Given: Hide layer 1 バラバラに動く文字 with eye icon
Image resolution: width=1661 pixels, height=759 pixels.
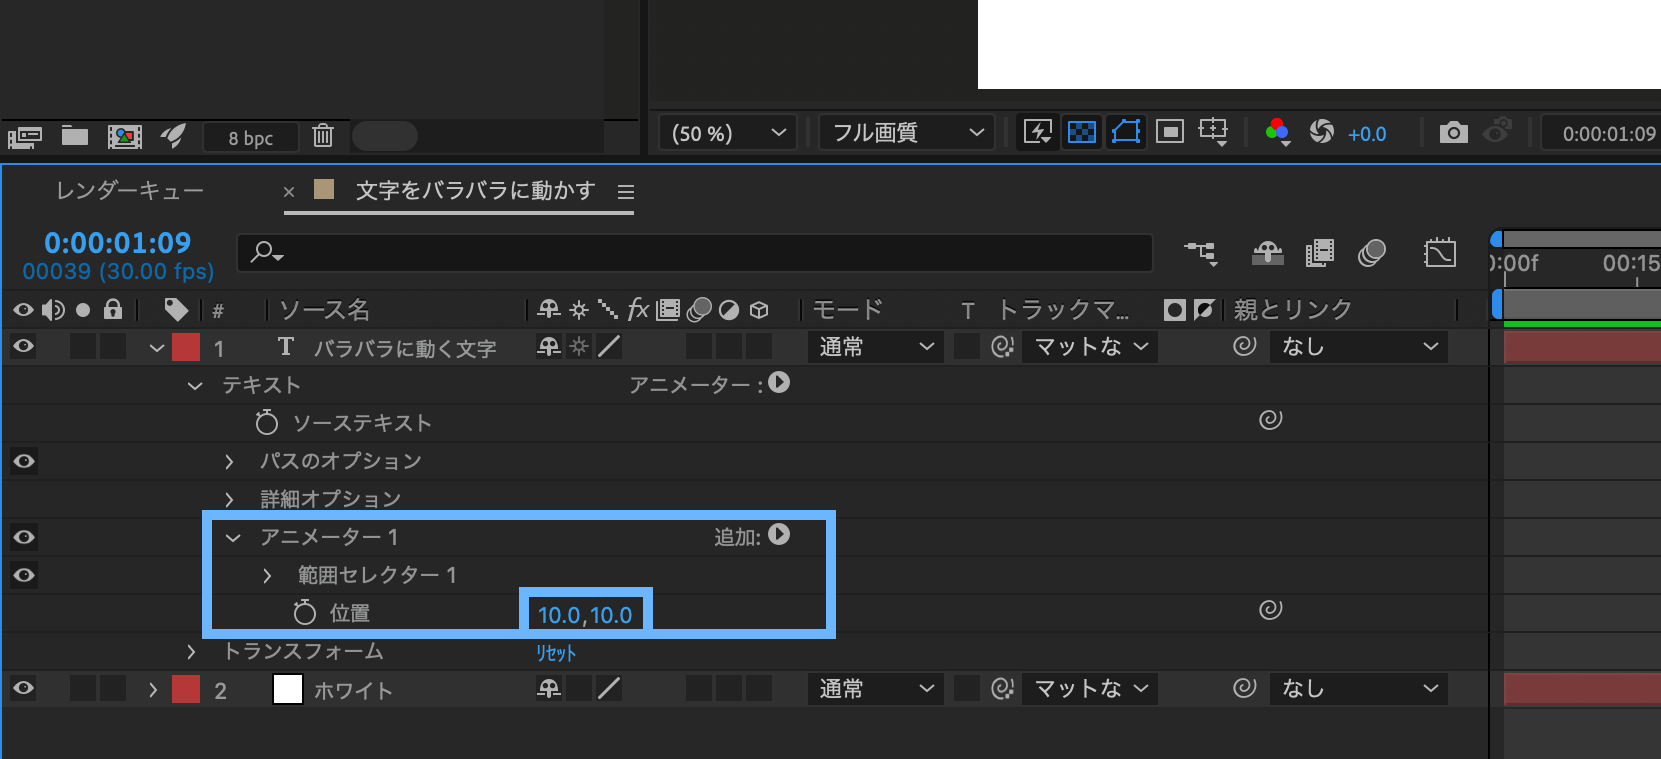Looking at the screenshot, I should point(24,347).
